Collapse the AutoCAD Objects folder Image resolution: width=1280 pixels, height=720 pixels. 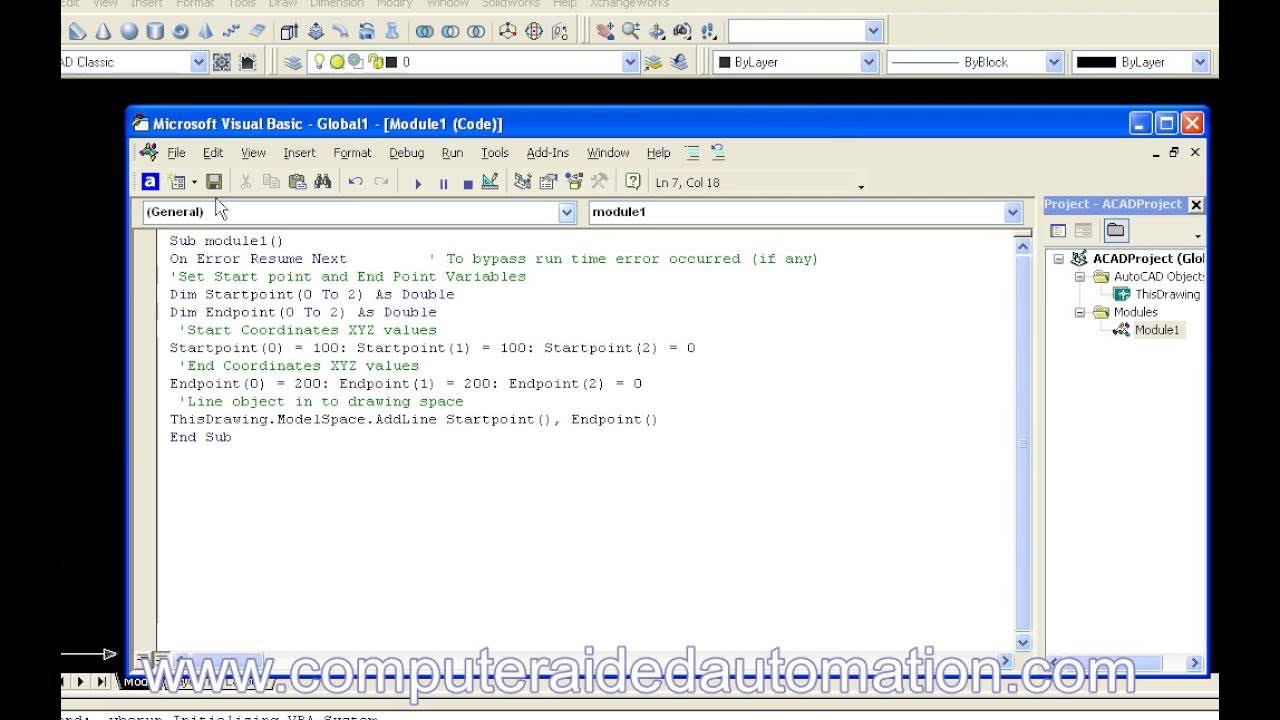pos(1080,277)
